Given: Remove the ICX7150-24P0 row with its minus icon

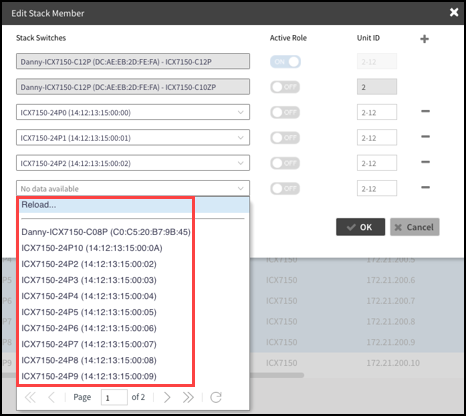Looking at the screenshot, I should [425, 111].
